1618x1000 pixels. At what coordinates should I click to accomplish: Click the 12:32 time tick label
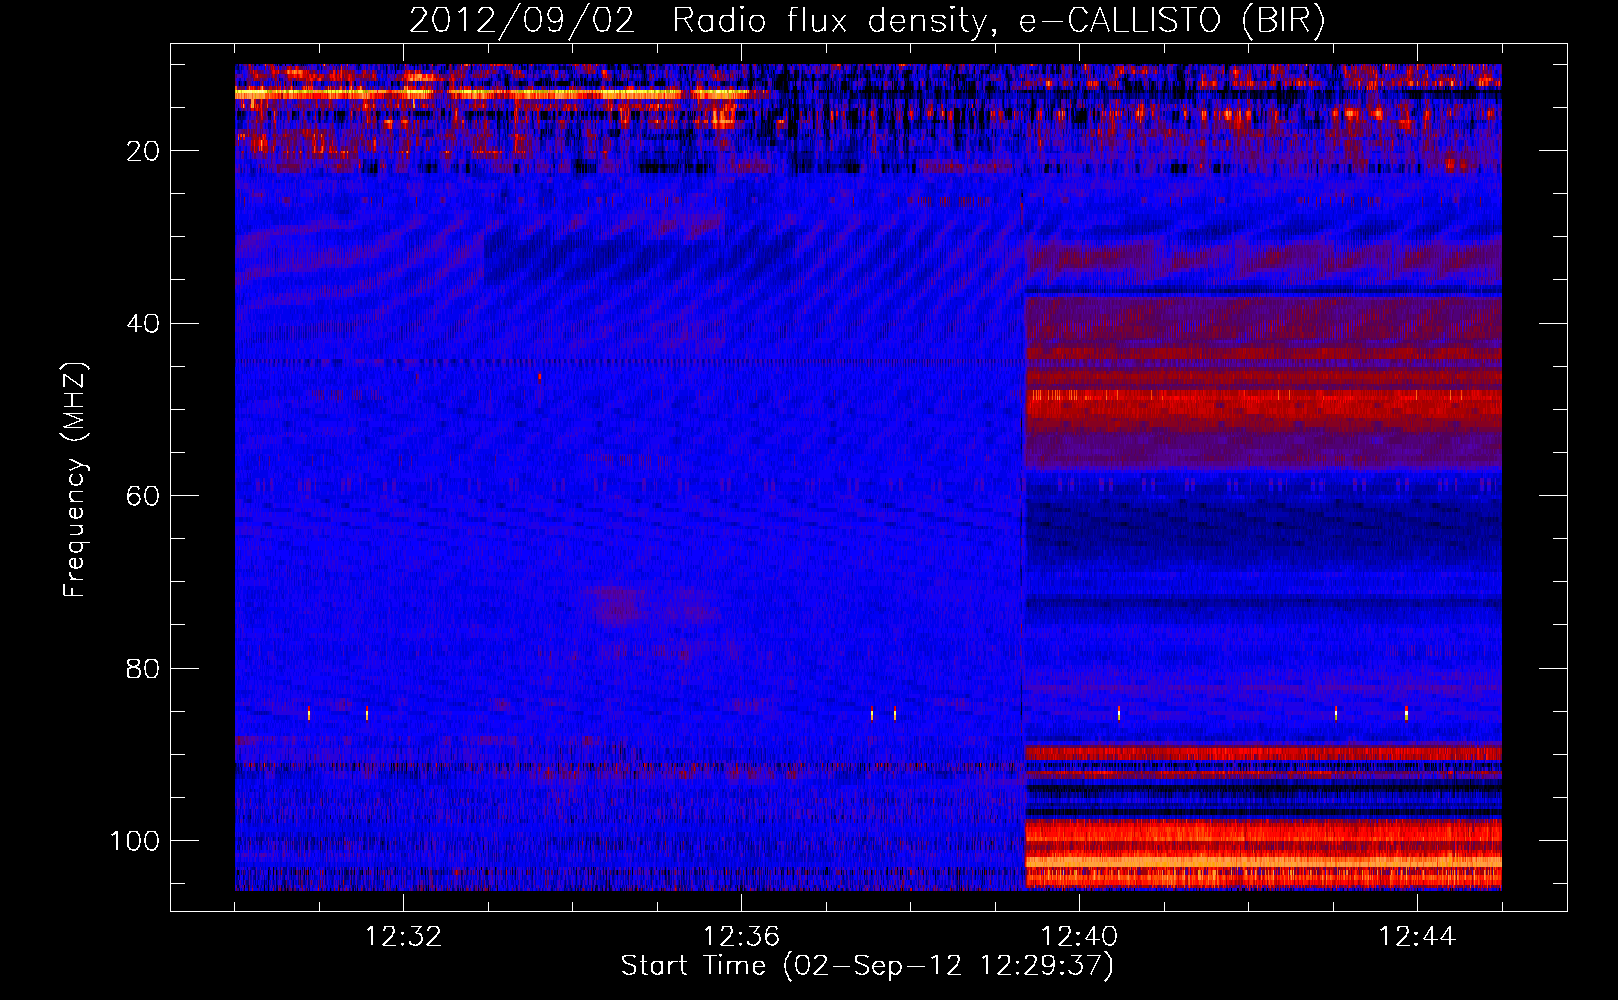pyautogui.click(x=403, y=937)
